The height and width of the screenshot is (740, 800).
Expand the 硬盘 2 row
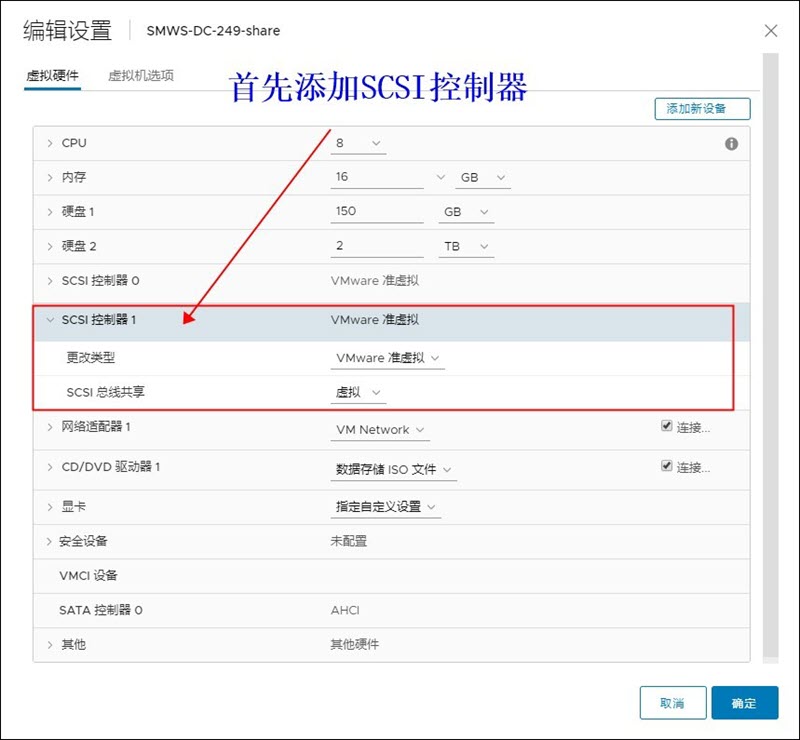(49, 246)
